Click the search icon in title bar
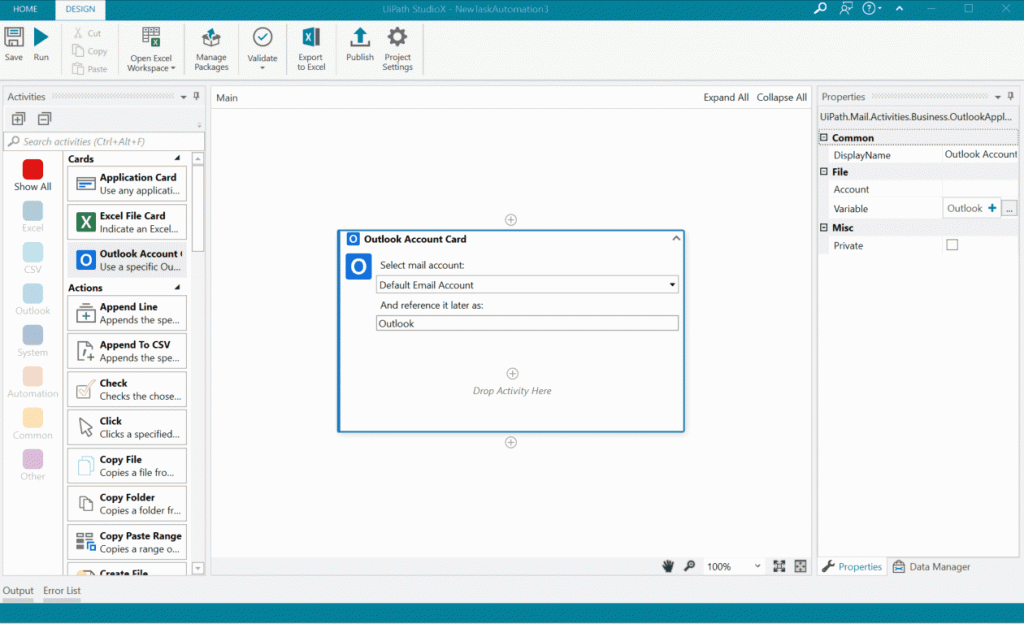 click(820, 8)
